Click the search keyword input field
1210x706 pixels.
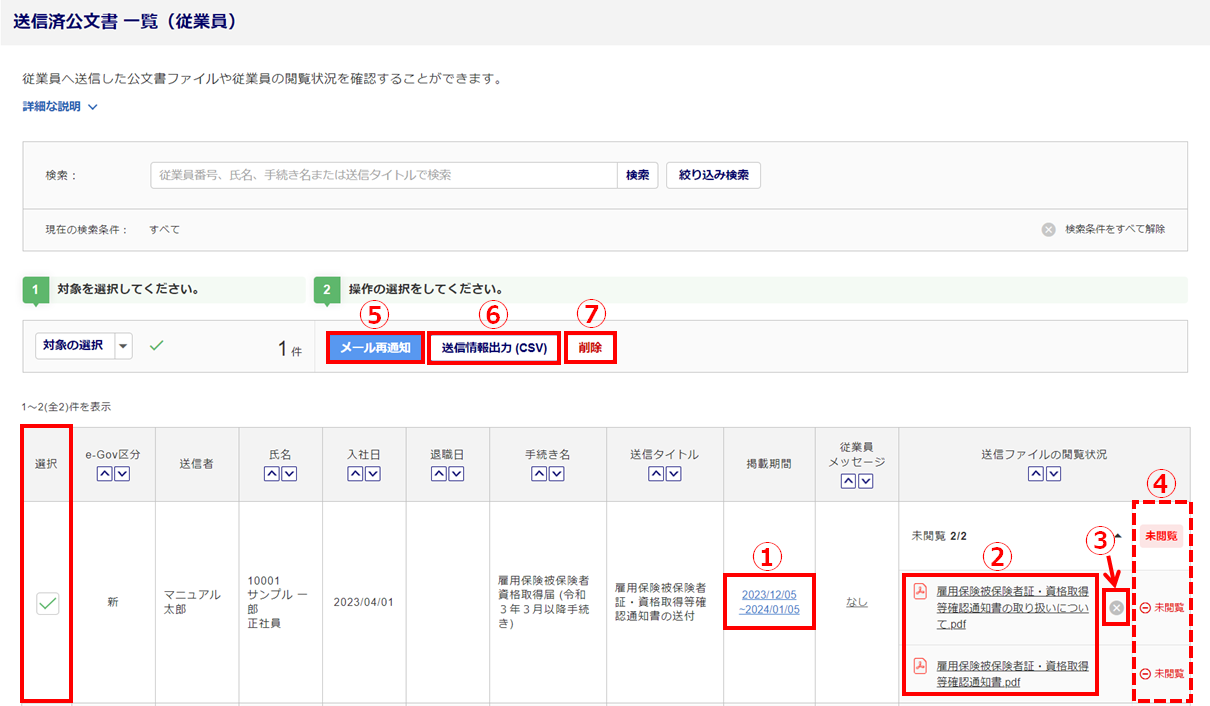[x=383, y=175]
